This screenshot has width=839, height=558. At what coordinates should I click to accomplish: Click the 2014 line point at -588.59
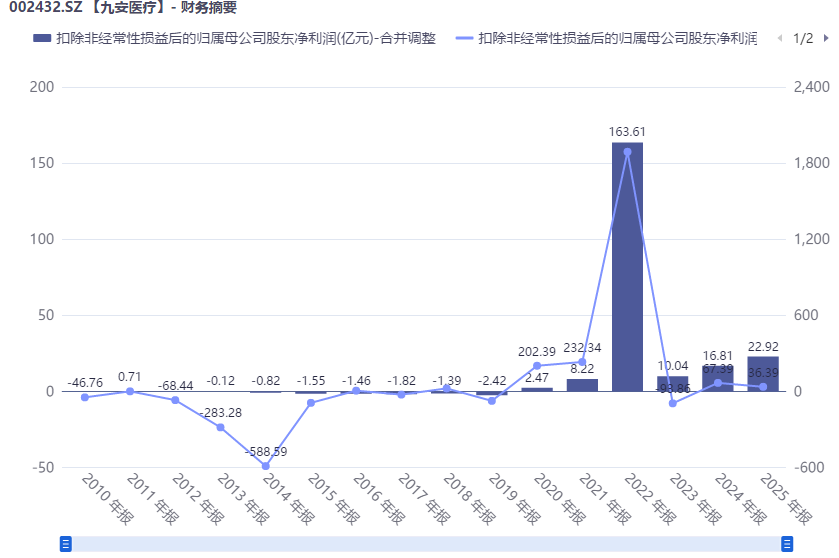[x=266, y=466]
